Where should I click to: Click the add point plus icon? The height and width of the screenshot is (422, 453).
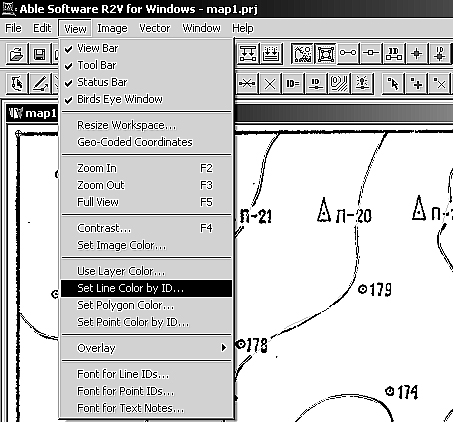pyautogui.click(x=416, y=83)
